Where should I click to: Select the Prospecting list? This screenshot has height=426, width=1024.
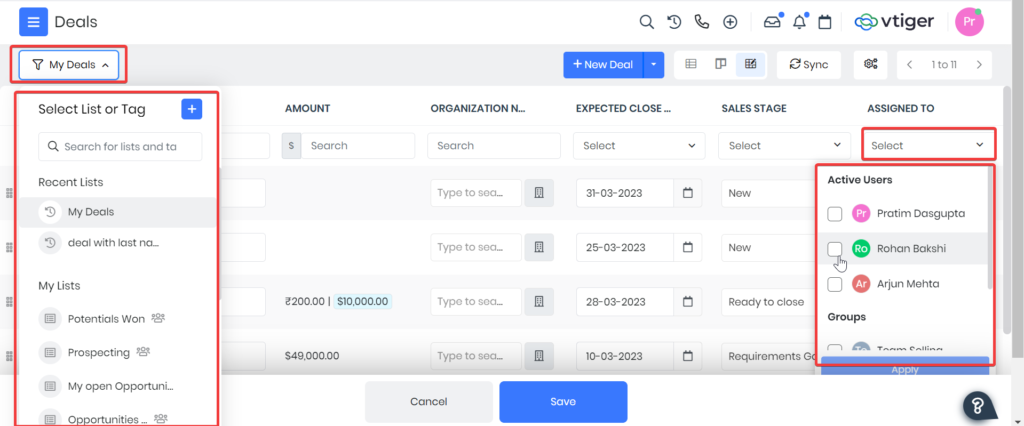click(118, 352)
